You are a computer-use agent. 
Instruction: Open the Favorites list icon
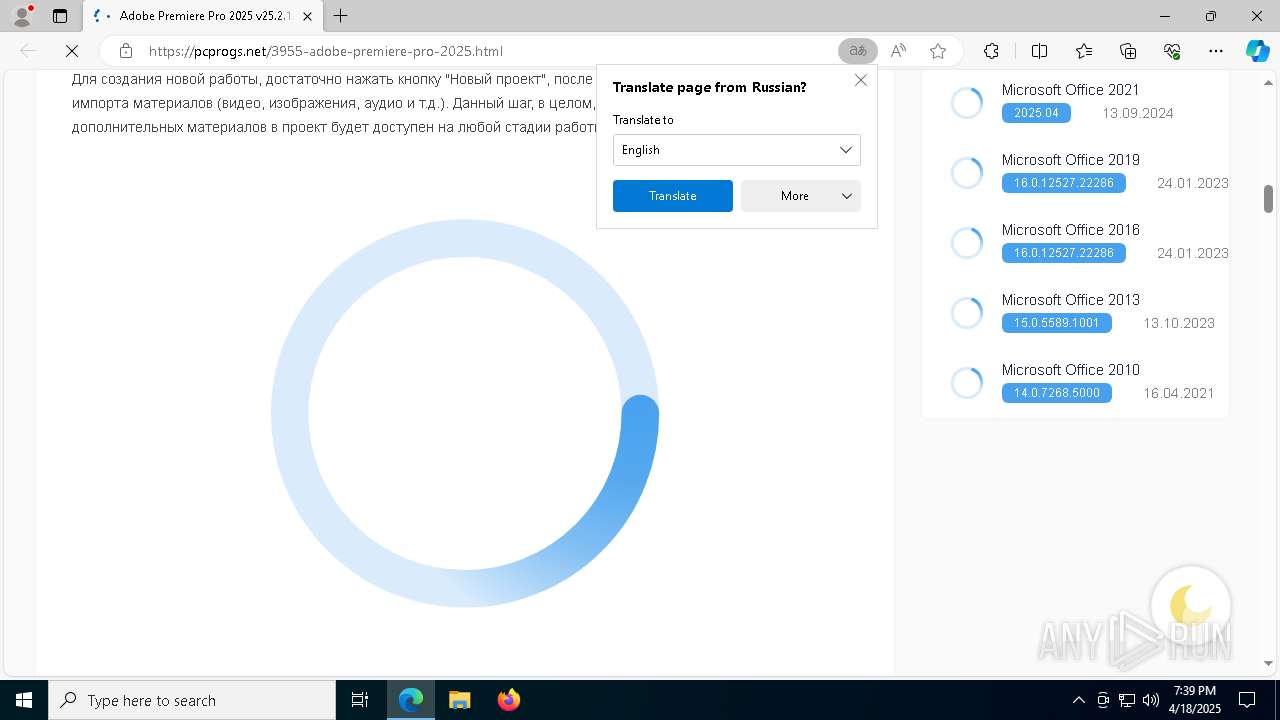pyautogui.click(x=1084, y=51)
